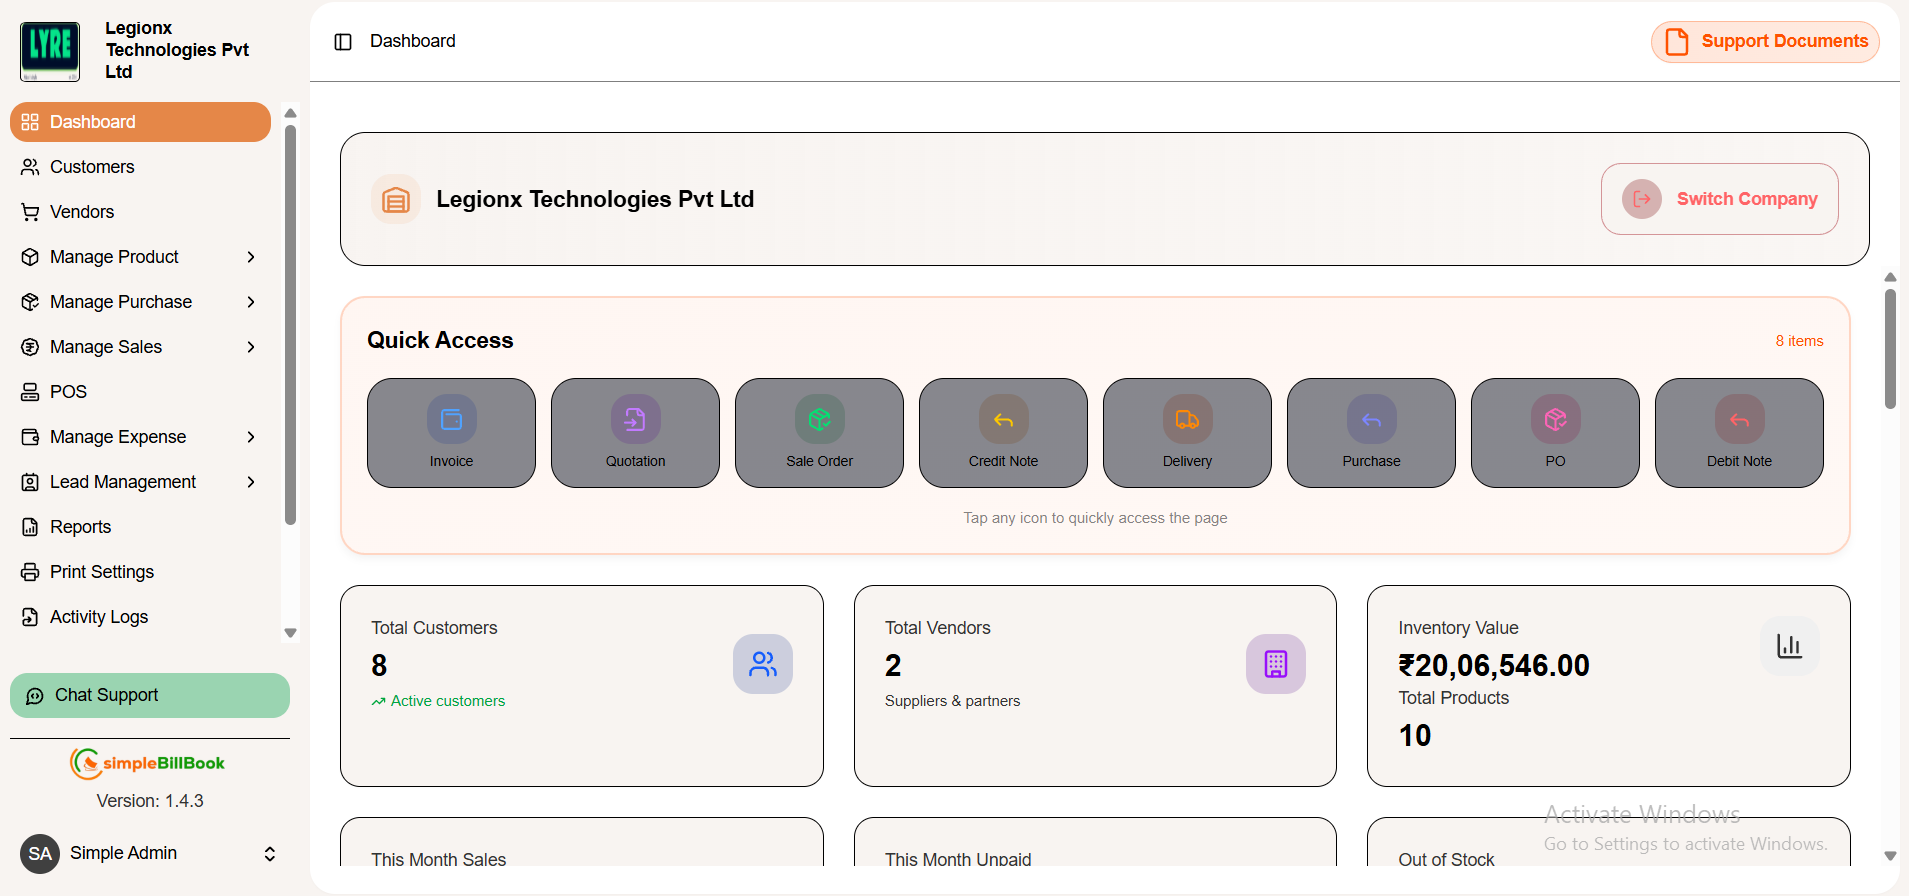Open Activity Logs from the sidebar

click(140, 617)
